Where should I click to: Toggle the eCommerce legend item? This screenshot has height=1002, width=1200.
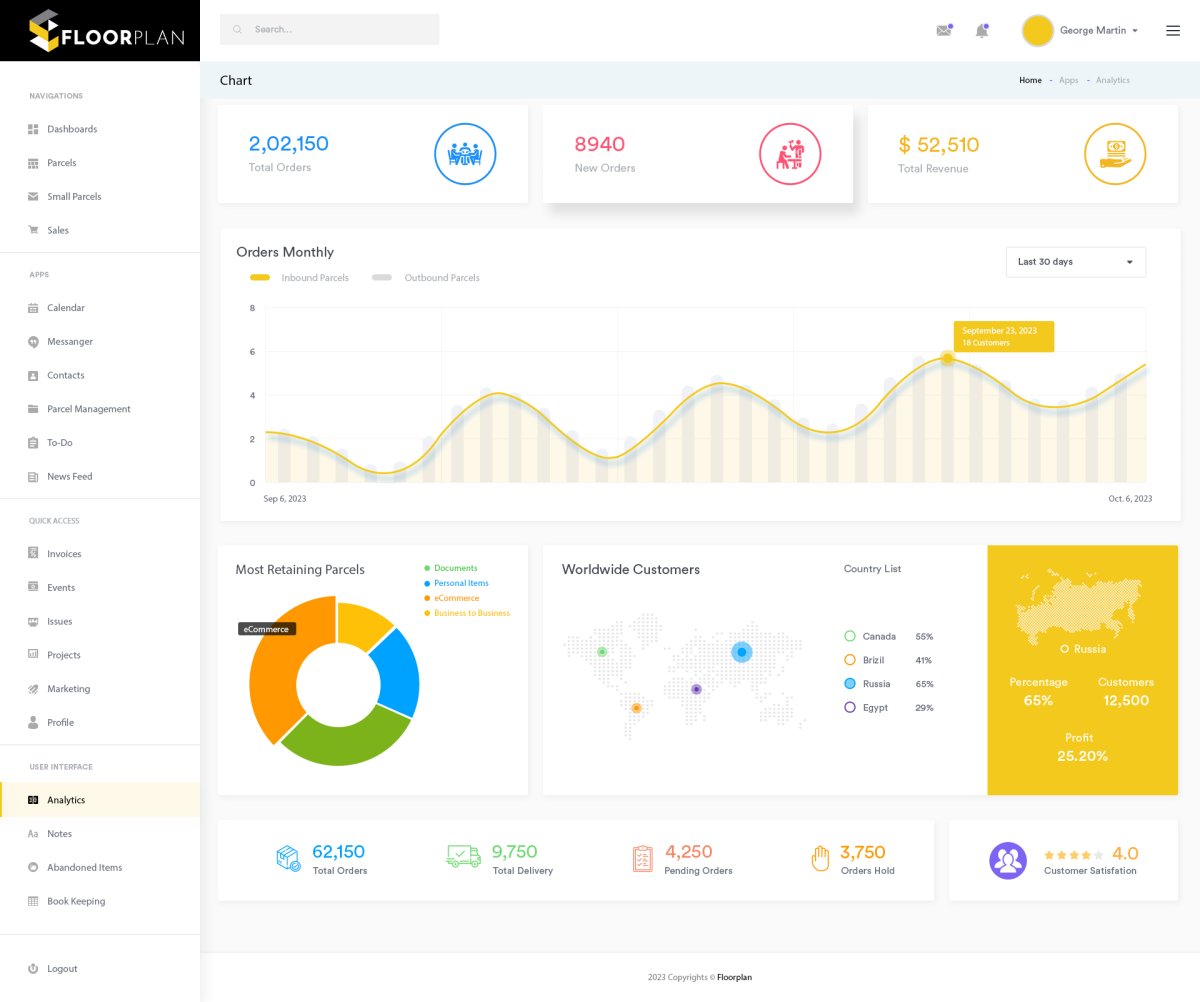pos(455,598)
